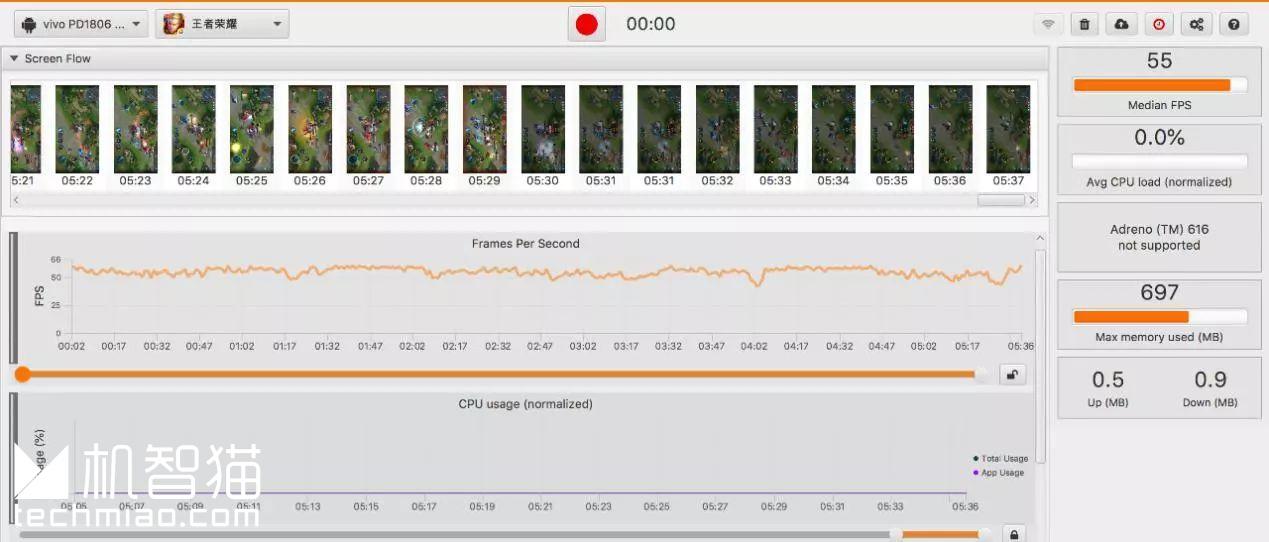The width and height of the screenshot is (1269, 542).
Task: Select the 05:30 screen flow thumbnail
Action: 543,129
